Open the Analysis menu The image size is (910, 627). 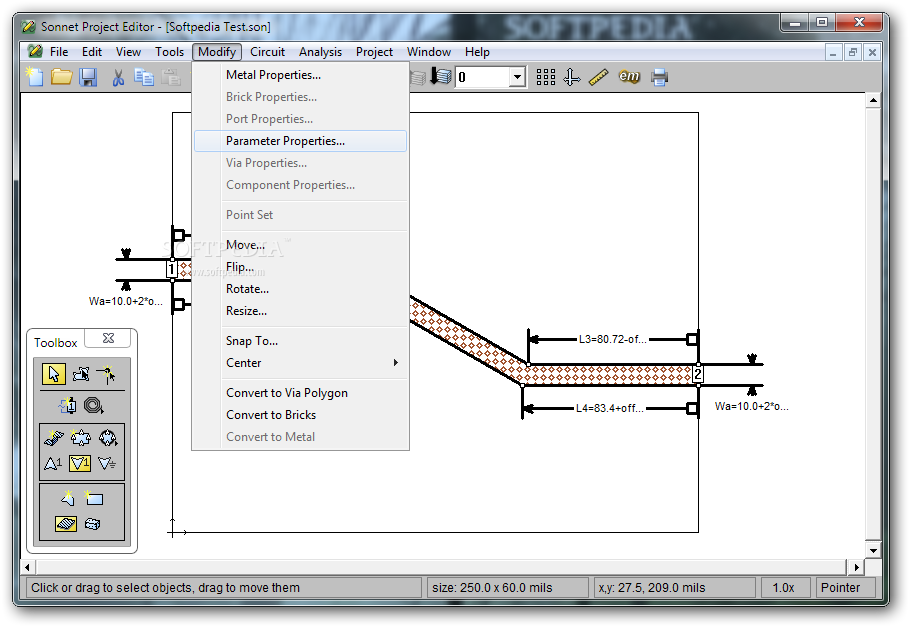pyautogui.click(x=320, y=52)
